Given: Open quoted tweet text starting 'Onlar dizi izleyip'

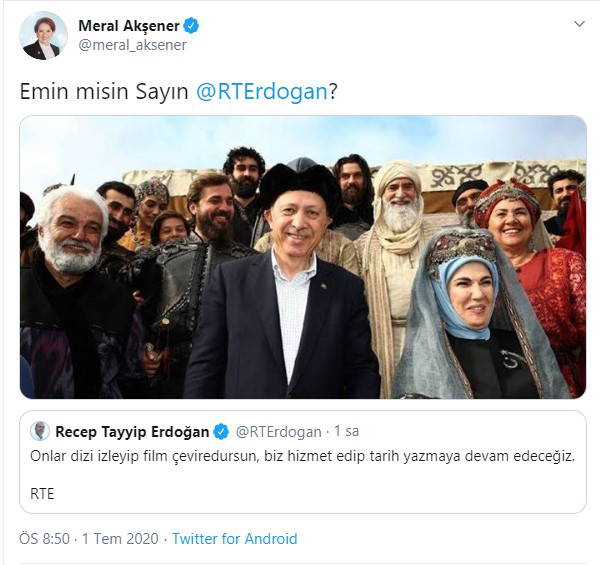Looking at the screenshot, I should pyautogui.click(x=302, y=456).
